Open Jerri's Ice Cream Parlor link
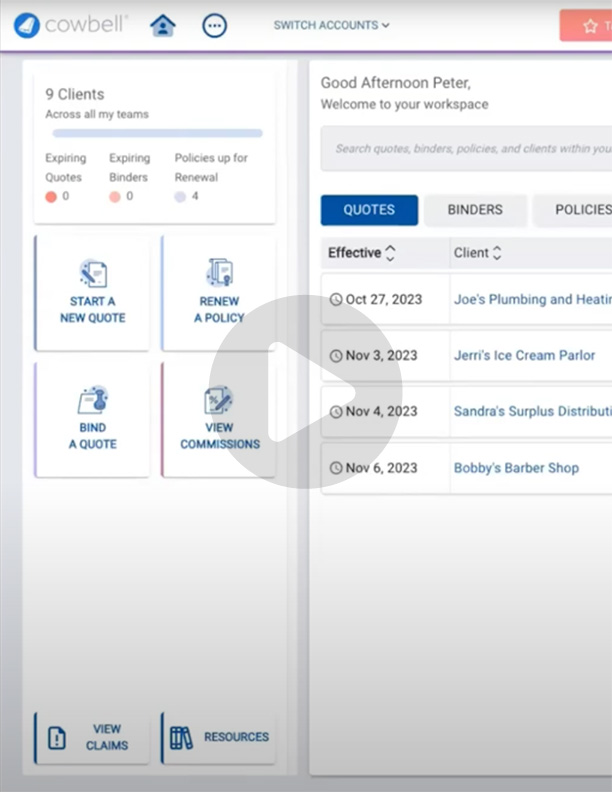612x792 pixels. click(524, 355)
